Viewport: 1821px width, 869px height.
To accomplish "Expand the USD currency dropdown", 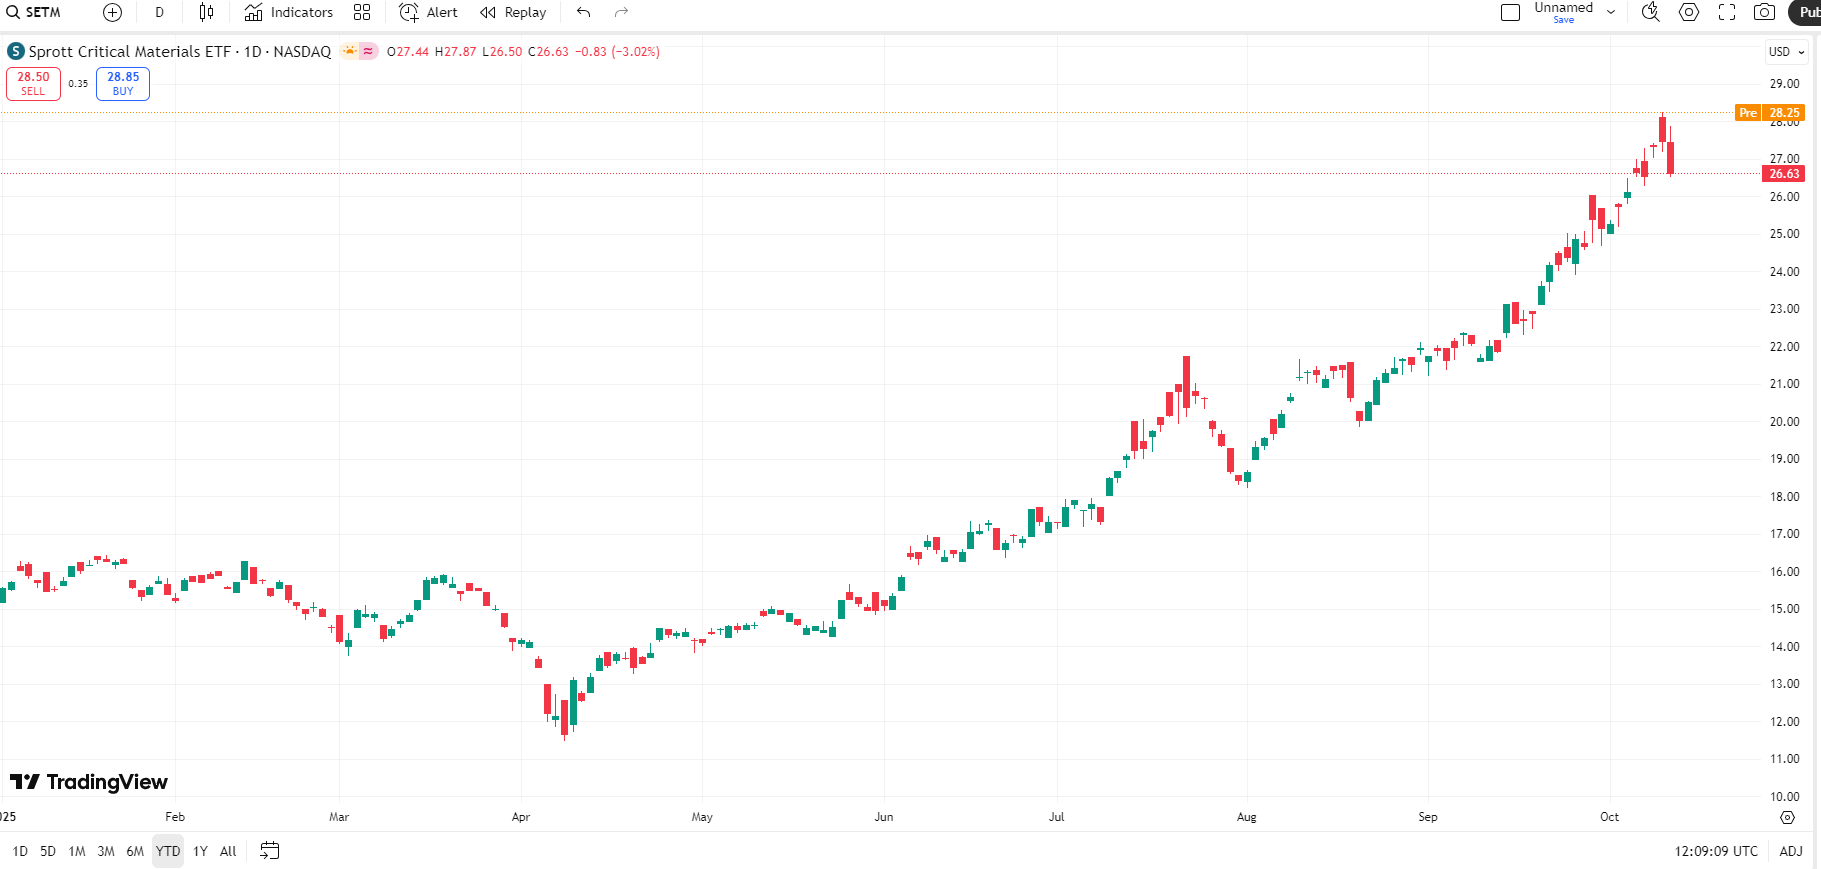I will pos(1786,52).
